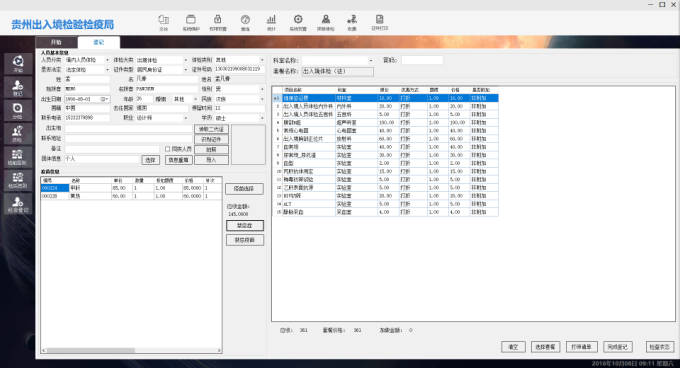Expand the 证件类型 dropdown

point(186,69)
